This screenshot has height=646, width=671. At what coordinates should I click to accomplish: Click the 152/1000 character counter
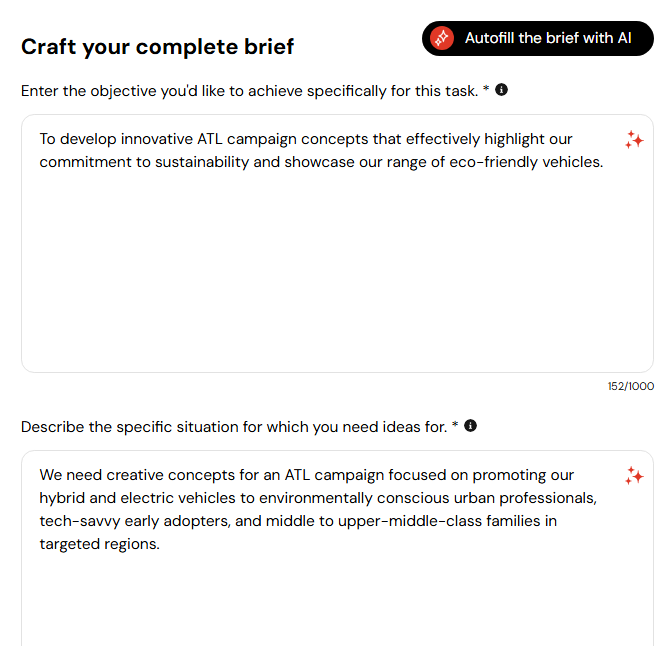[x=630, y=386]
